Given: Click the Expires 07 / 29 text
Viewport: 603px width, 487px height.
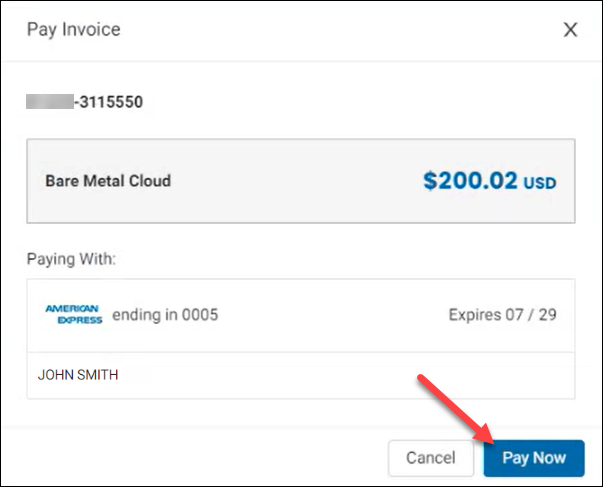Looking at the screenshot, I should point(502,315).
